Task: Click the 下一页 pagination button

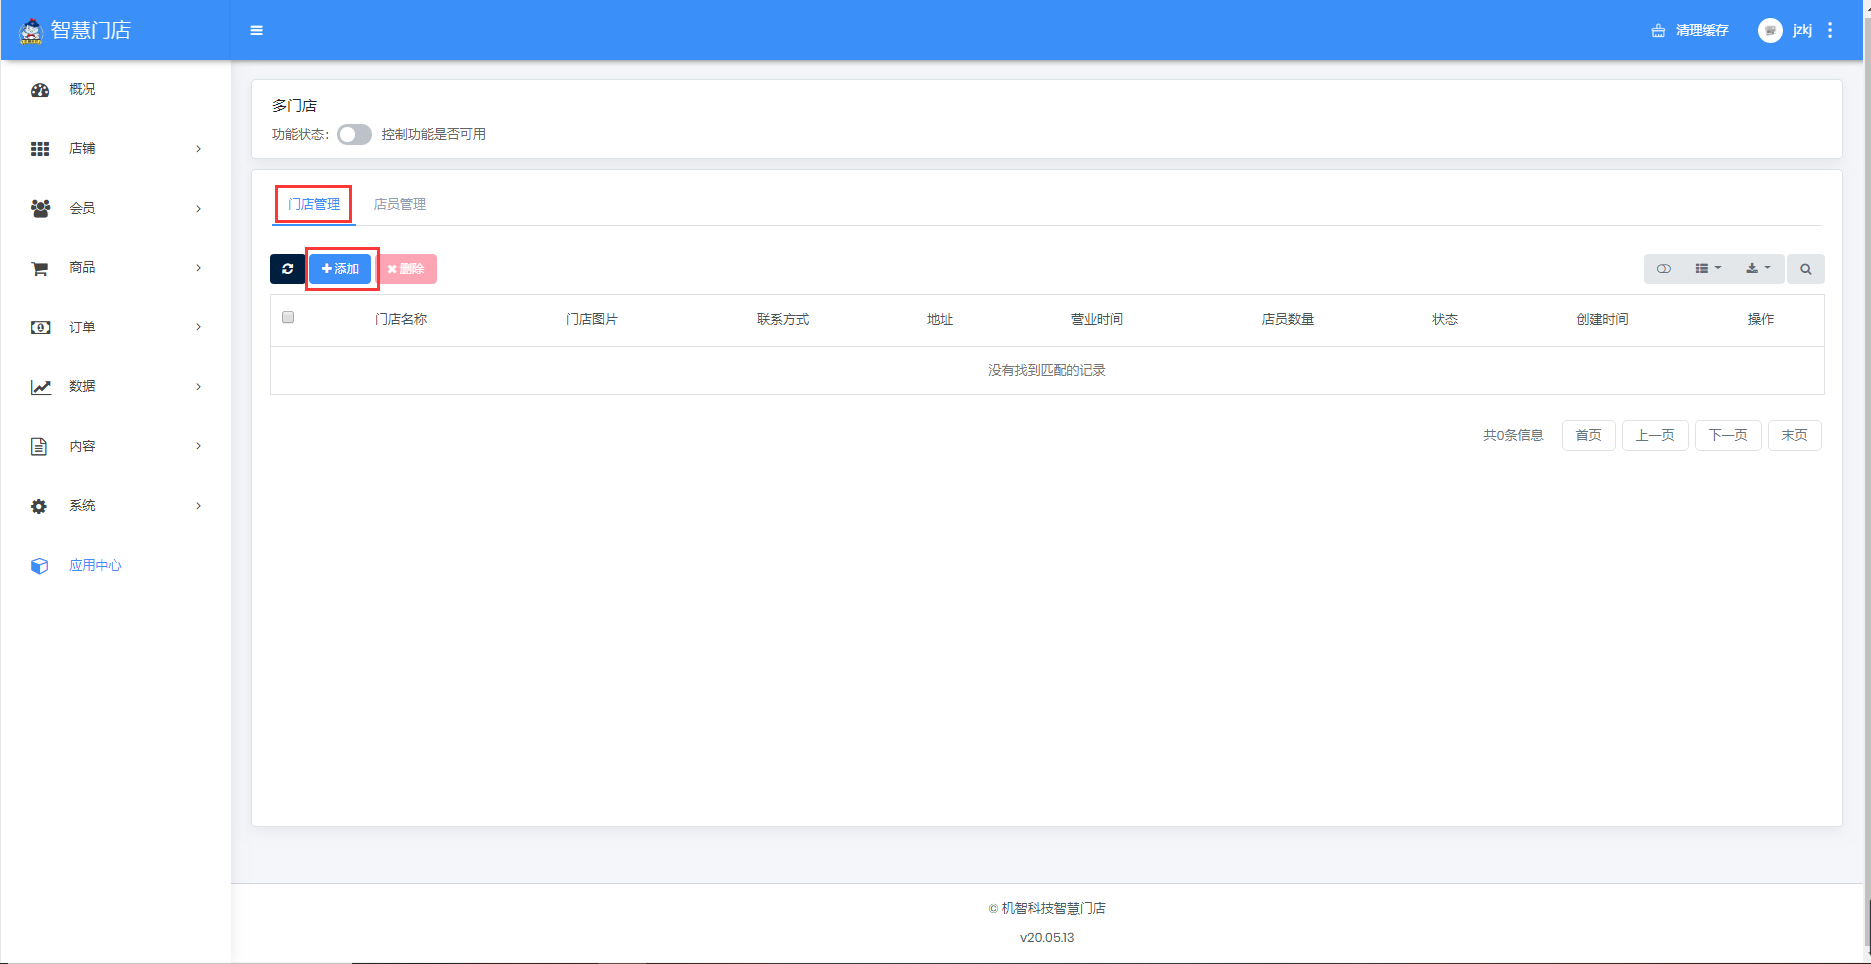Action: click(x=1728, y=435)
